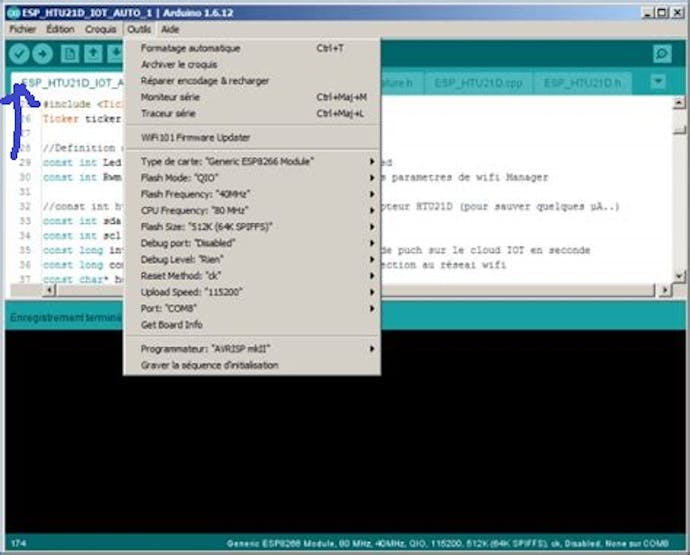Open the Fichier menu
Viewport: 690px width, 555px height.
point(22,29)
